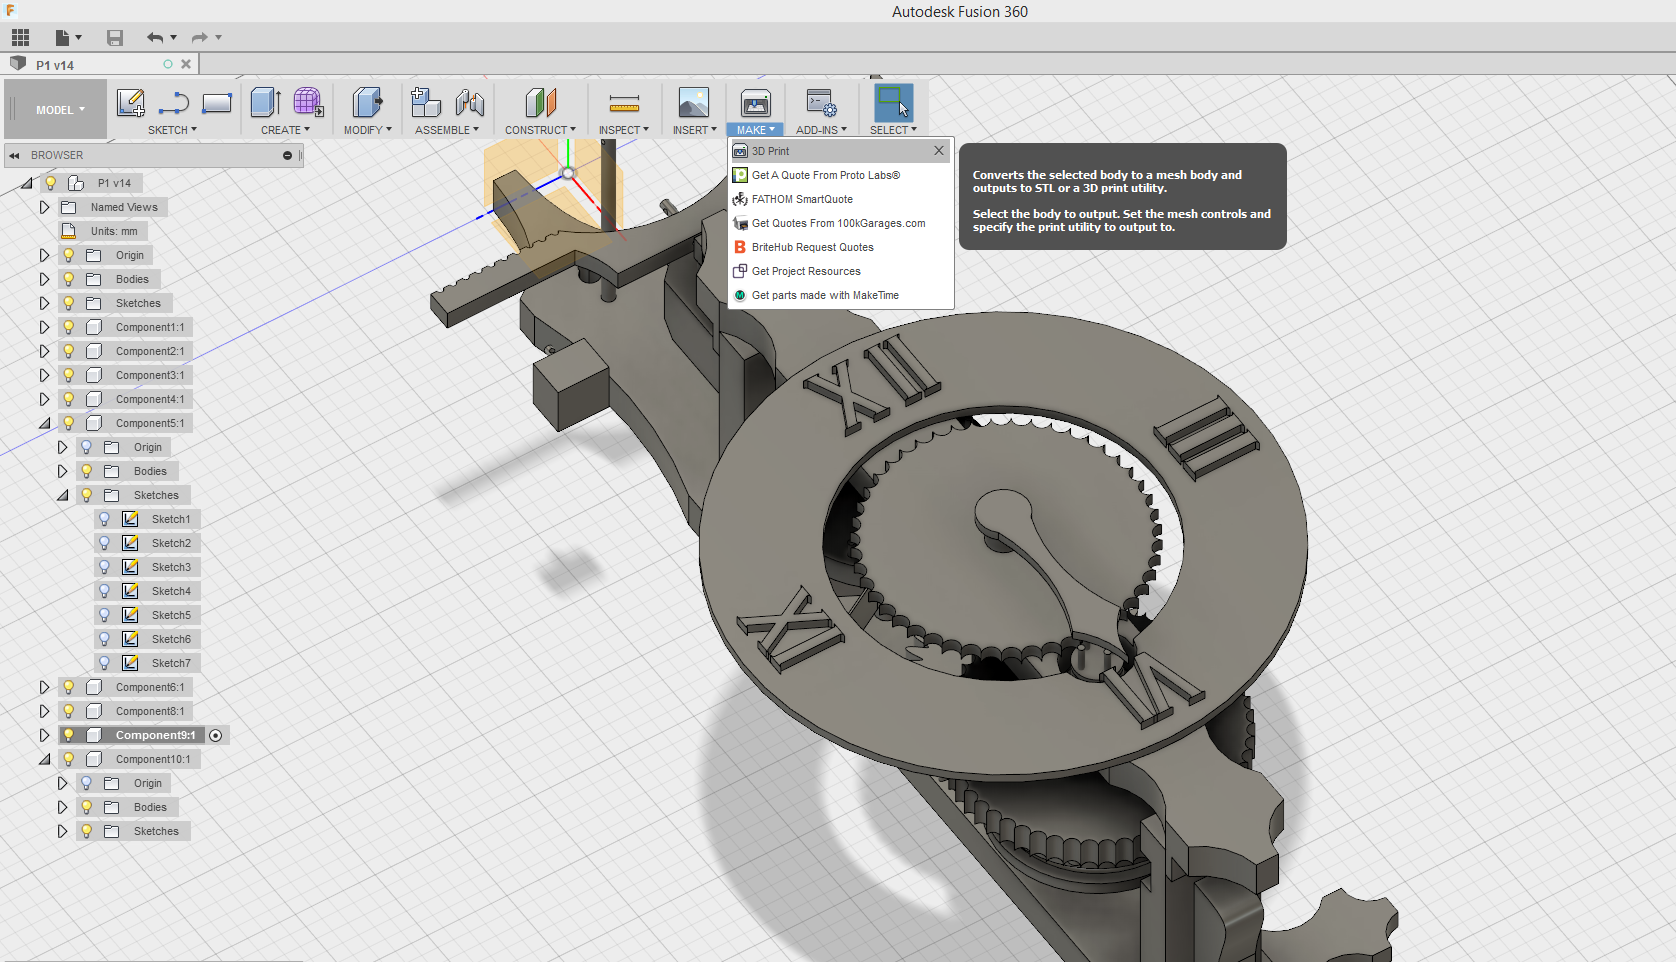Image resolution: width=1676 pixels, height=962 pixels.
Task: Open the CREATE dropdown menu
Action: pyautogui.click(x=285, y=130)
